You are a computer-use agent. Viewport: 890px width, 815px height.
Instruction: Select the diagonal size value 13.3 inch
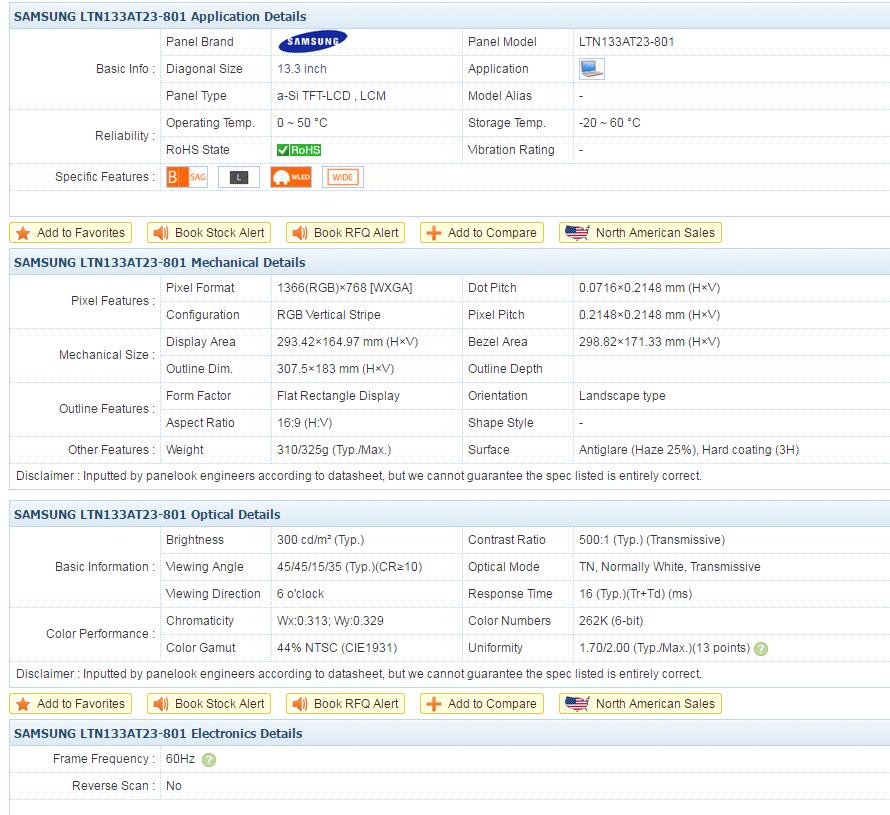[301, 69]
